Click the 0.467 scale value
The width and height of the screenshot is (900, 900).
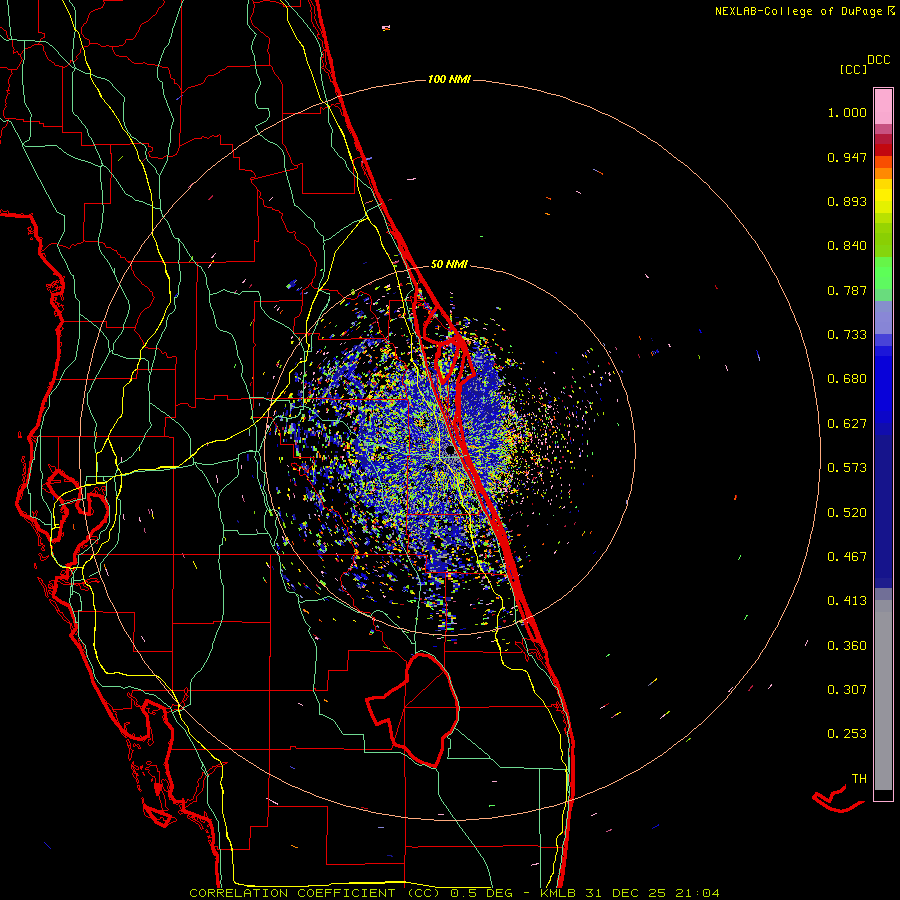tap(847, 557)
